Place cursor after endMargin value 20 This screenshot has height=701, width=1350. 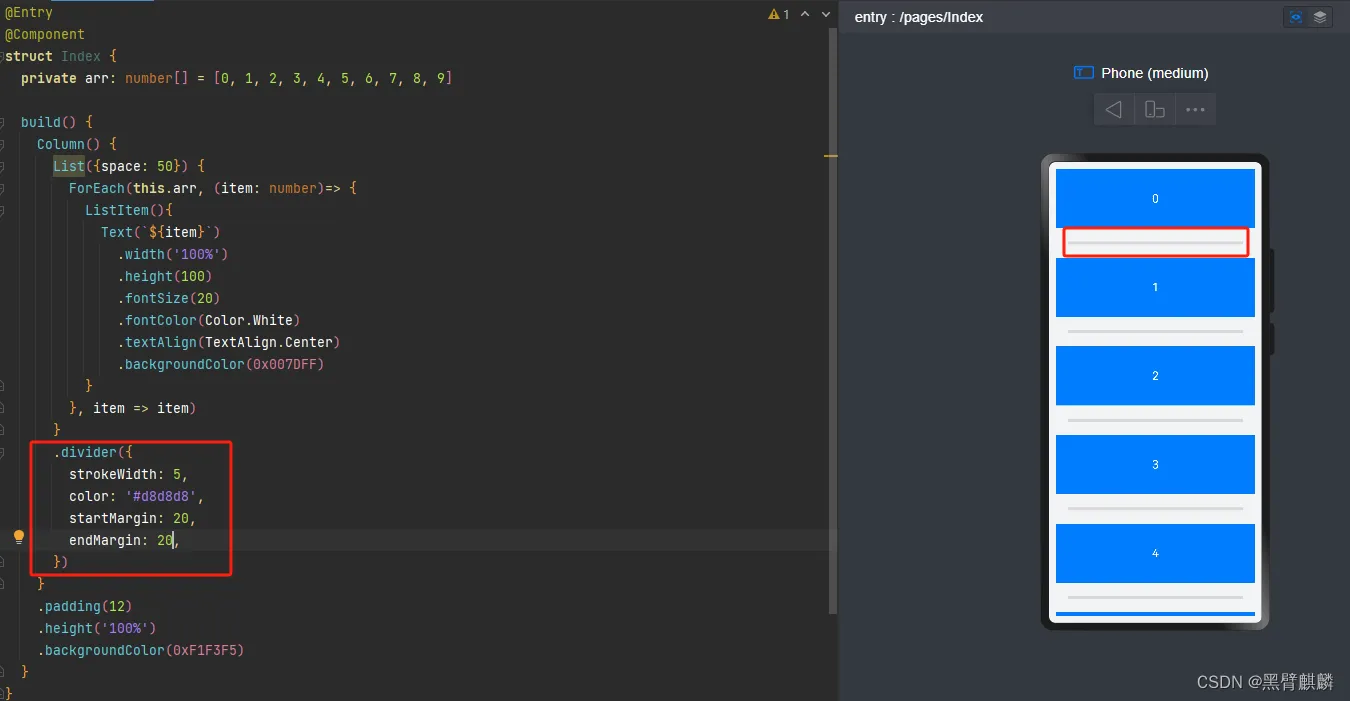coord(174,540)
